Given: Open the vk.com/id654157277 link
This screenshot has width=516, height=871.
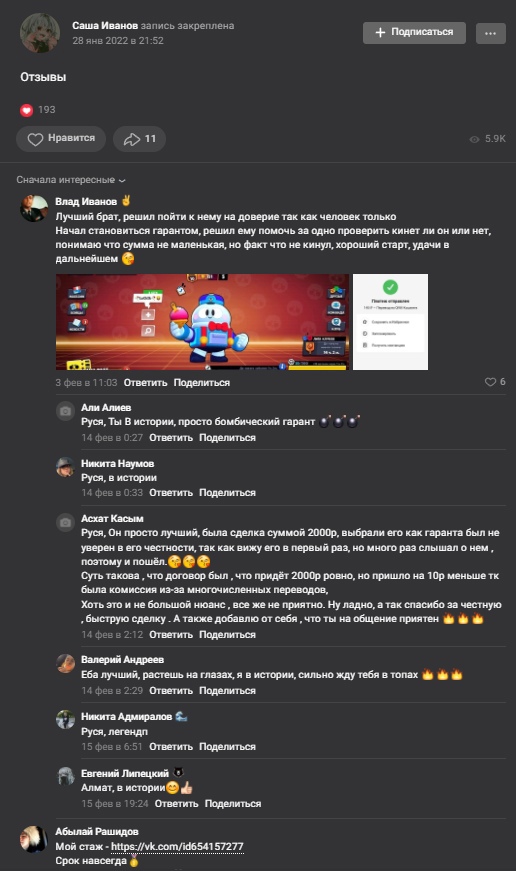Looking at the screenshot, I should click(177, 847).
